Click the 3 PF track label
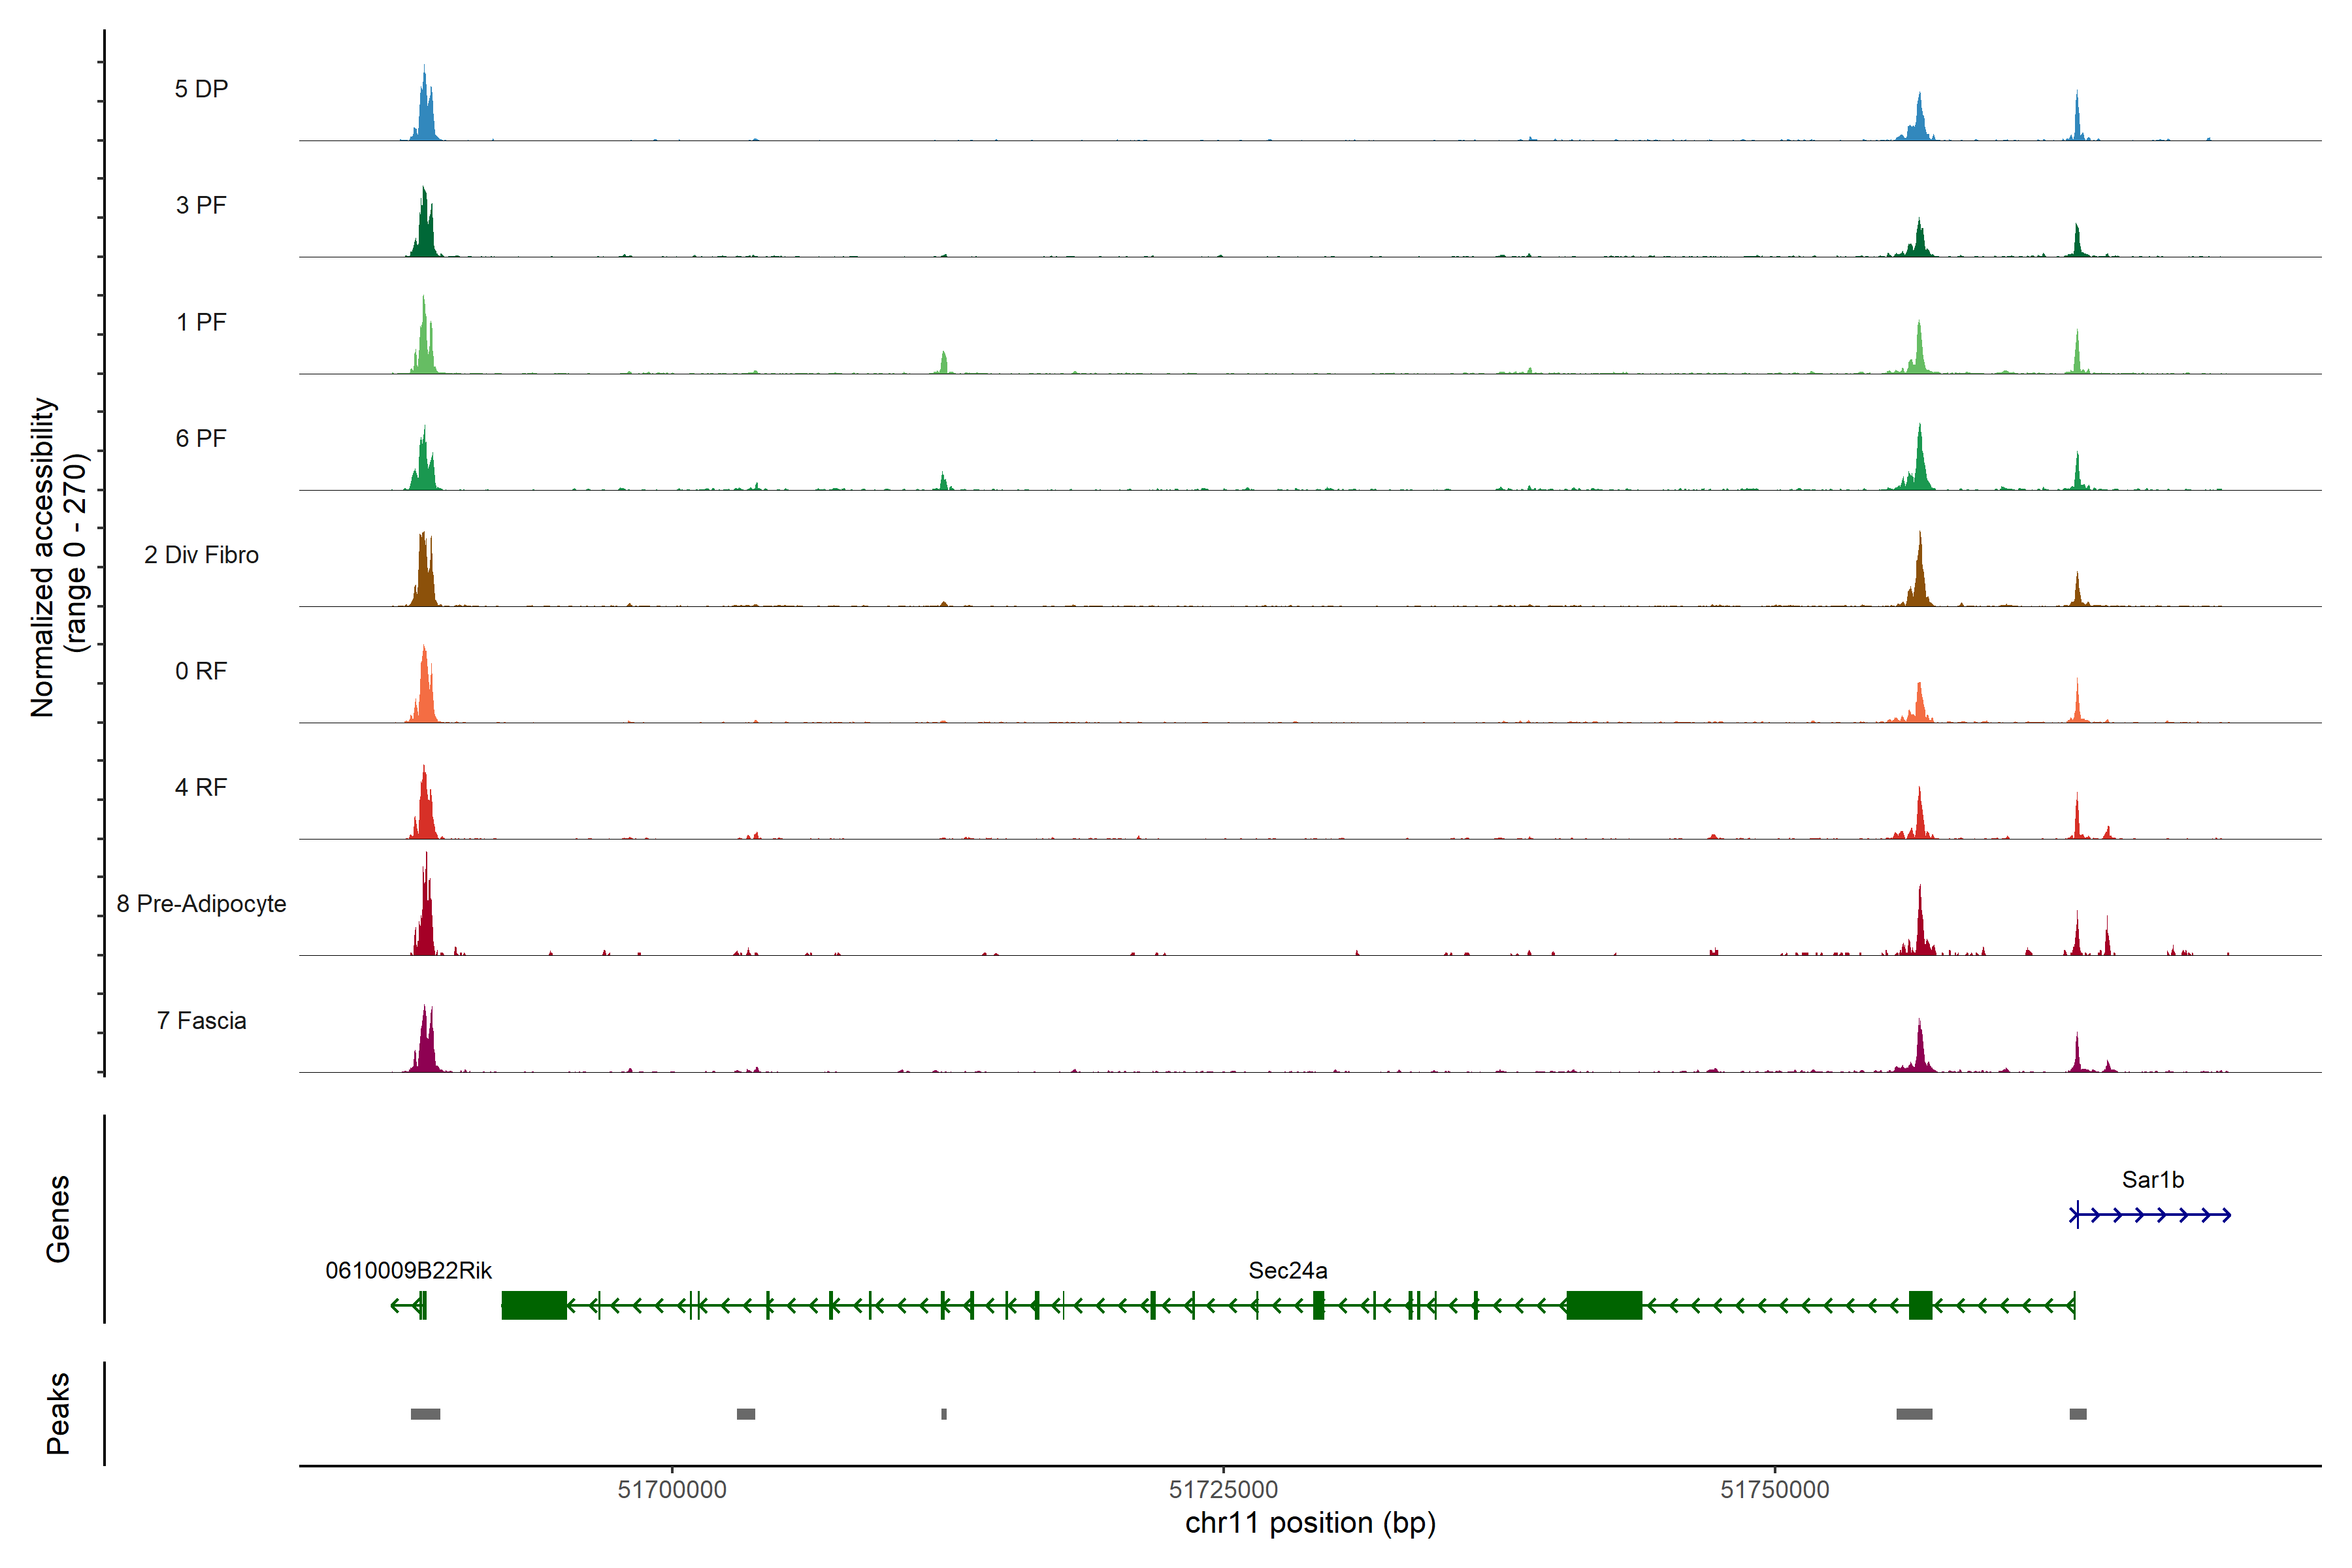This screenshot has width=2352, height=1568. coord(201,205)
